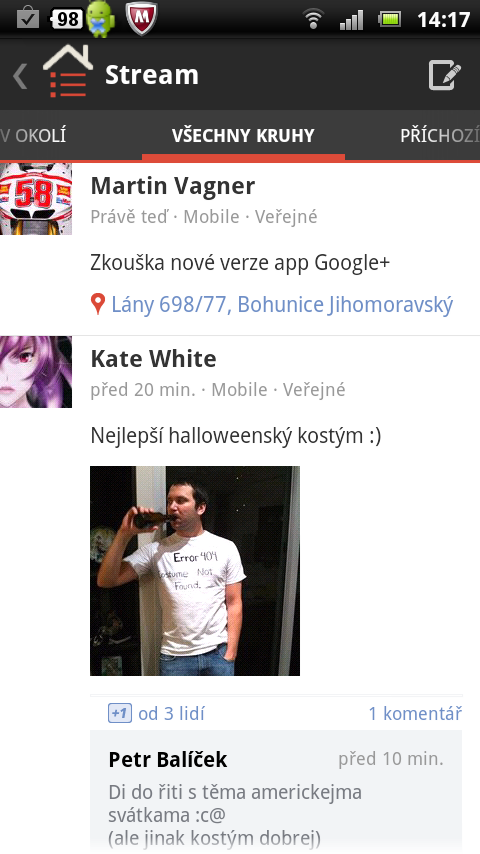Select the VŠECHNY KRUHY tab
The image size is (480, 854).
pos(243,135)
